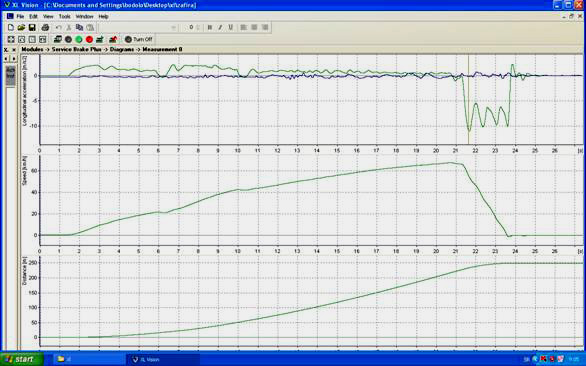Click the Print icon
The image size is (586, 366).
coord(45,27)
